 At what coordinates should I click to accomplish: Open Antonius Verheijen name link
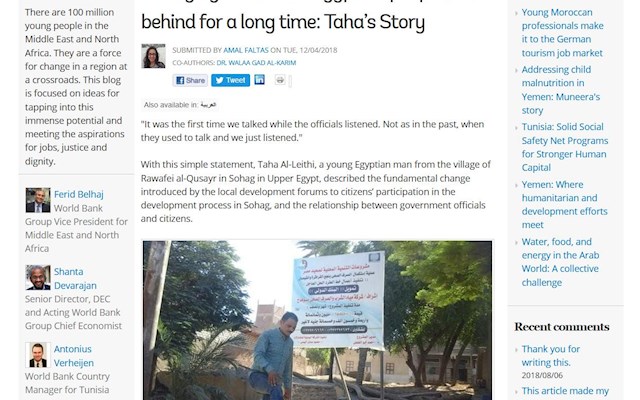74,356
